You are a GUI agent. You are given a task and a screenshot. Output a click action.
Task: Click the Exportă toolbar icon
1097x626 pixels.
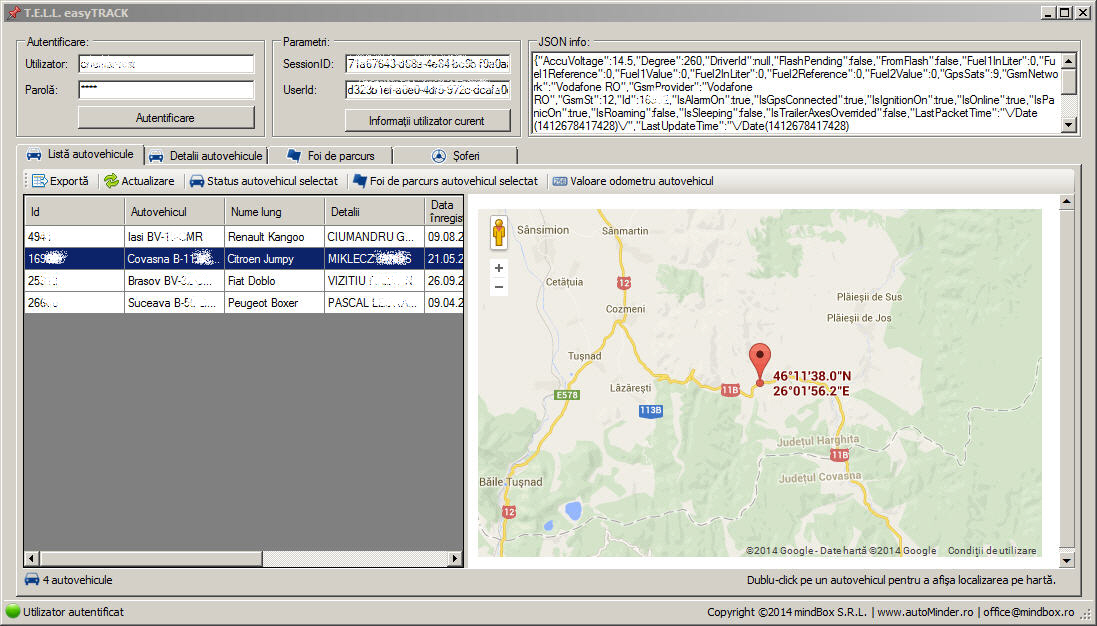(x=39, y=181)
